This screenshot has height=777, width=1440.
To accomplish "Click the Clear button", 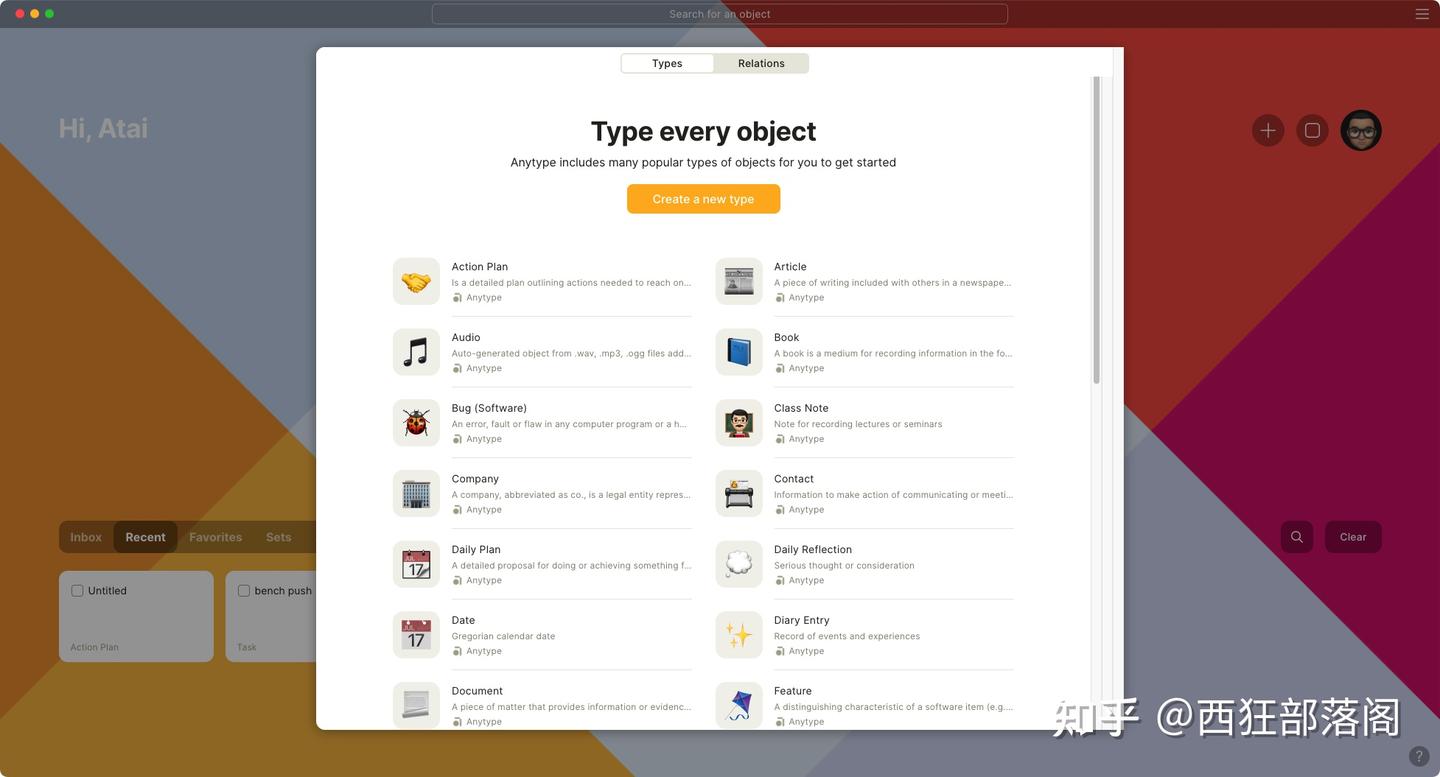I will pos(1353,537).
